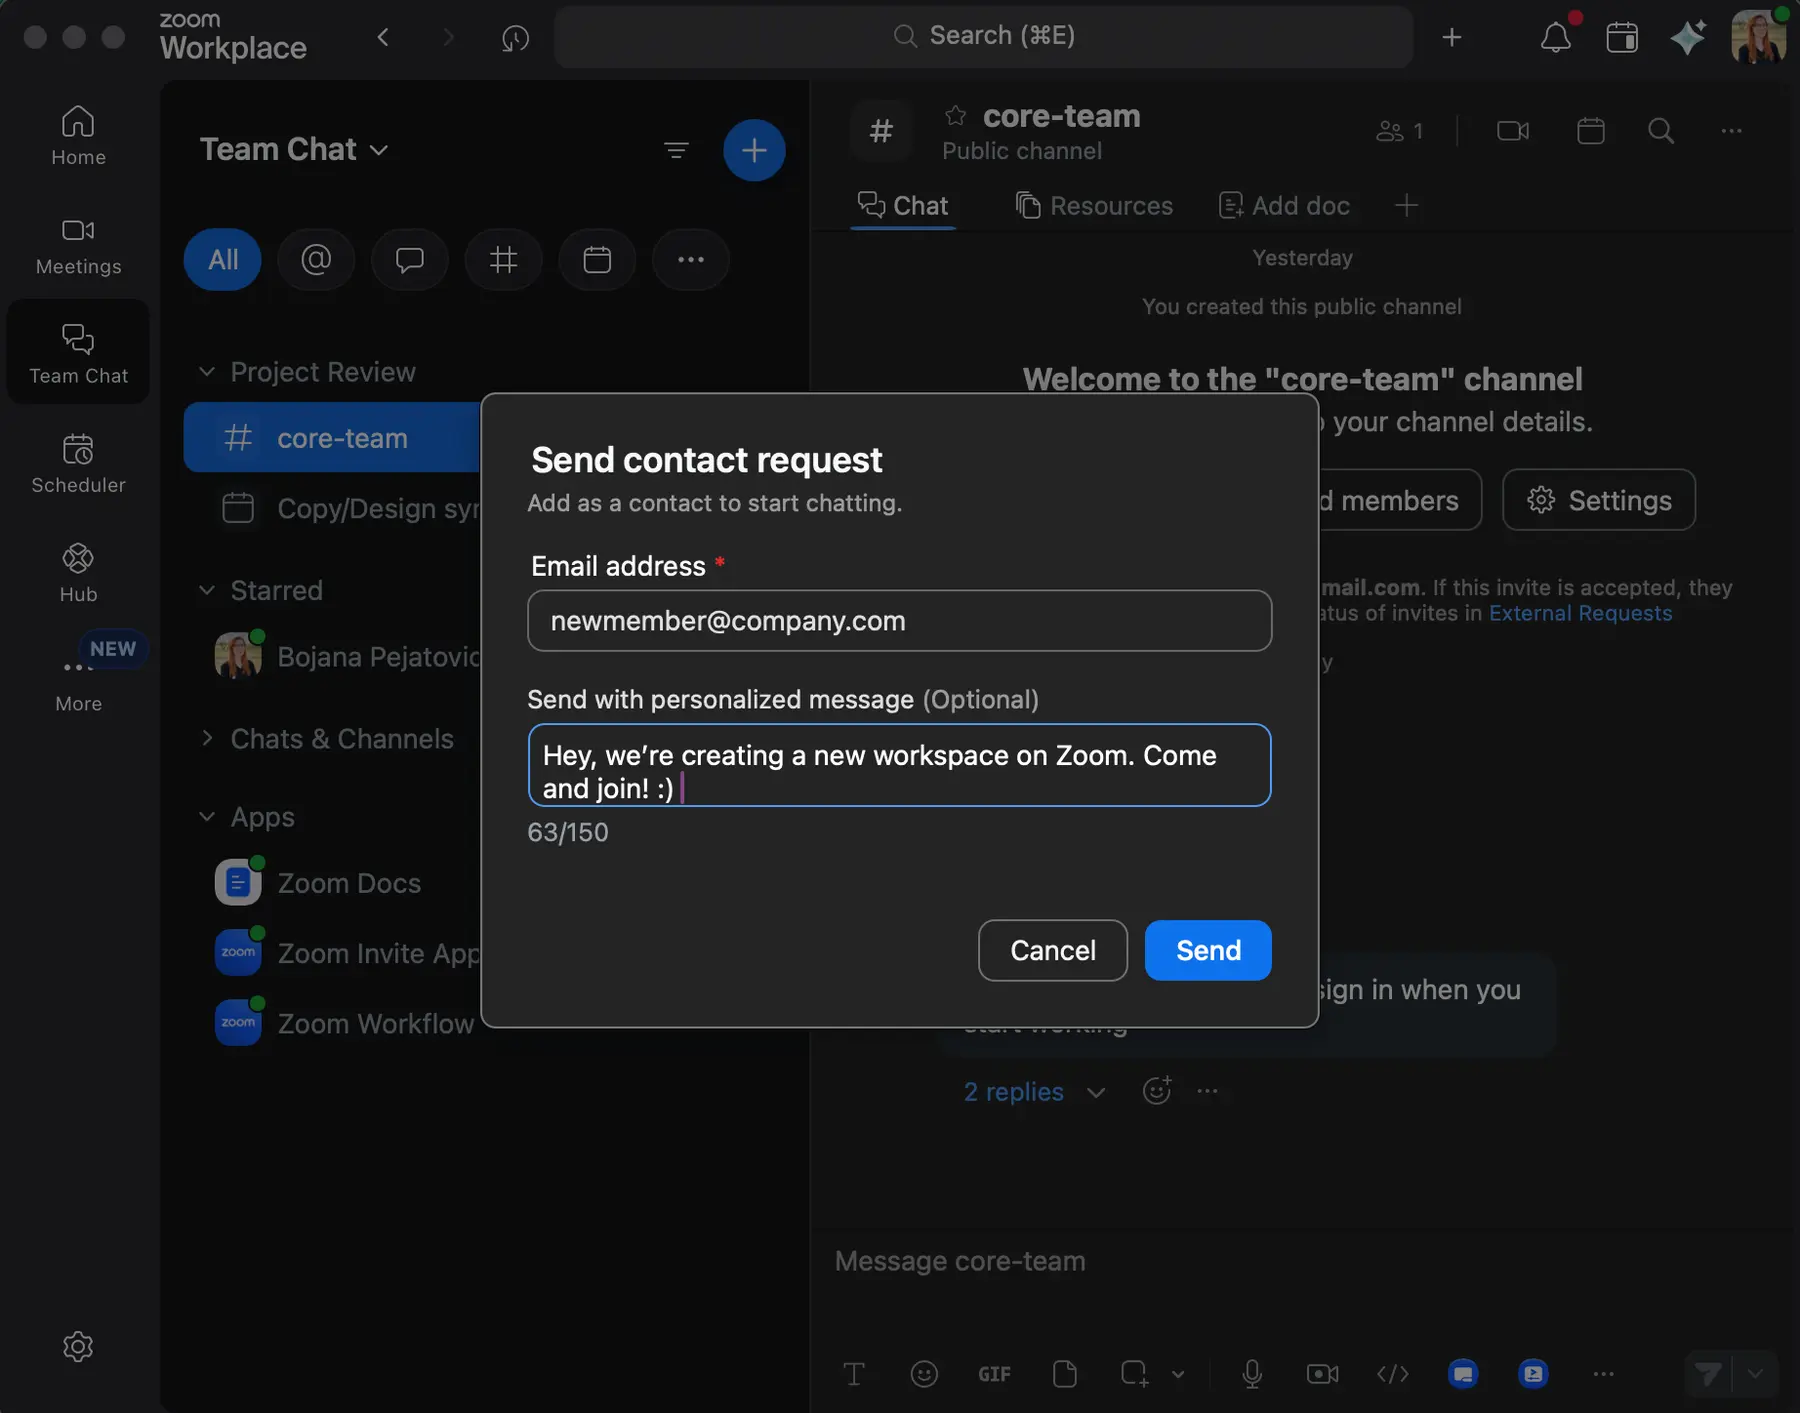
Task: Open the history clock icon
Action: (515, 37)
